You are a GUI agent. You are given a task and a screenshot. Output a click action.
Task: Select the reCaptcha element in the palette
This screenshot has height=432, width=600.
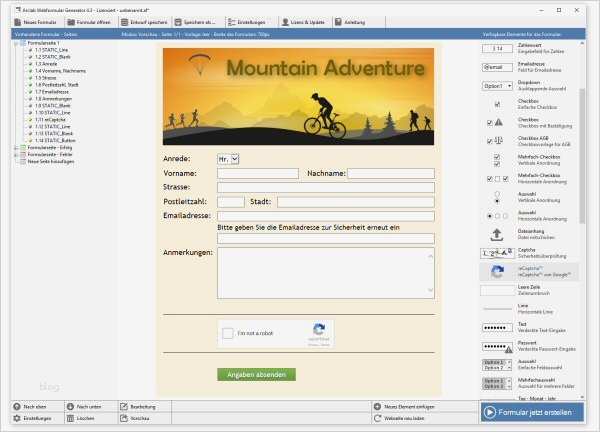tap(528, 272)
